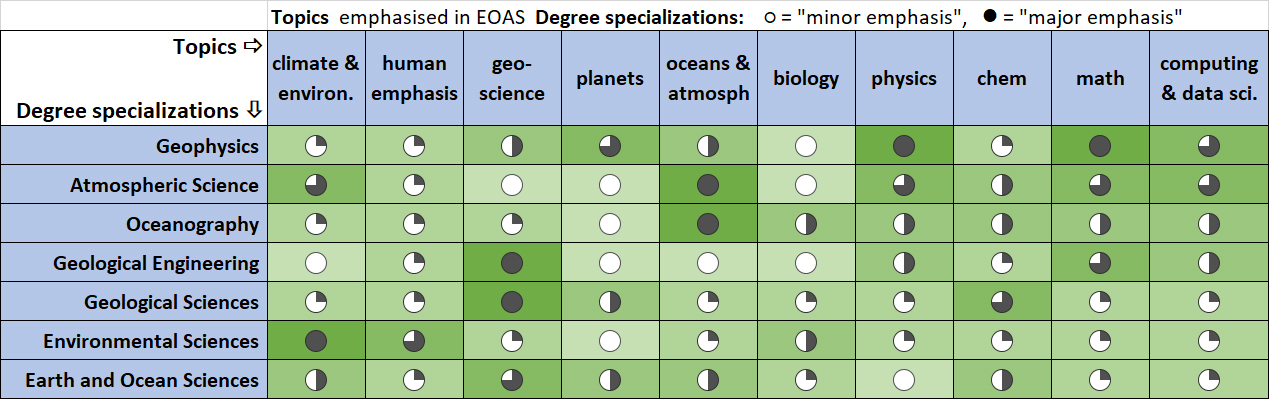Click the empty circle for Geophysics biology

tap(806, 146)
